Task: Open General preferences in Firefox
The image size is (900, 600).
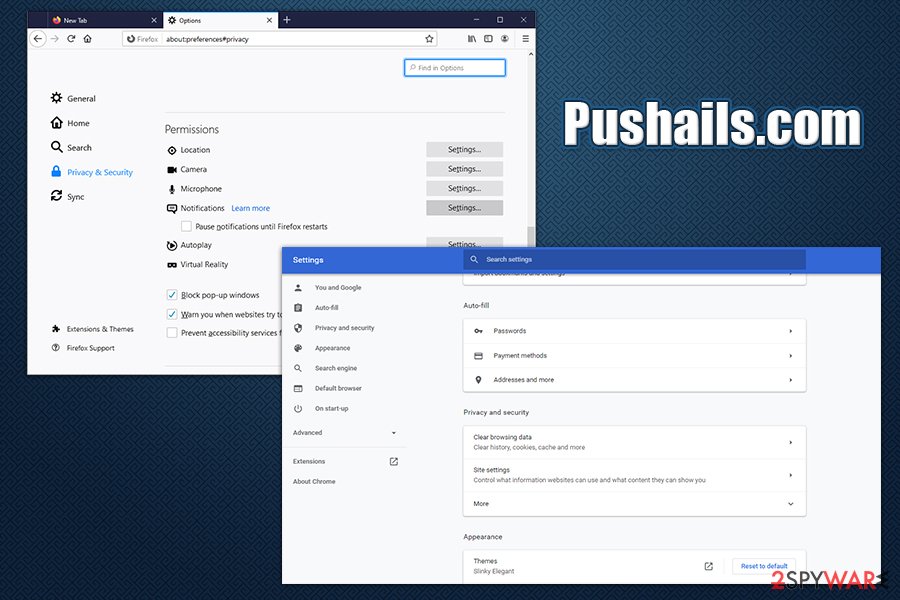Action: point(73,98)
